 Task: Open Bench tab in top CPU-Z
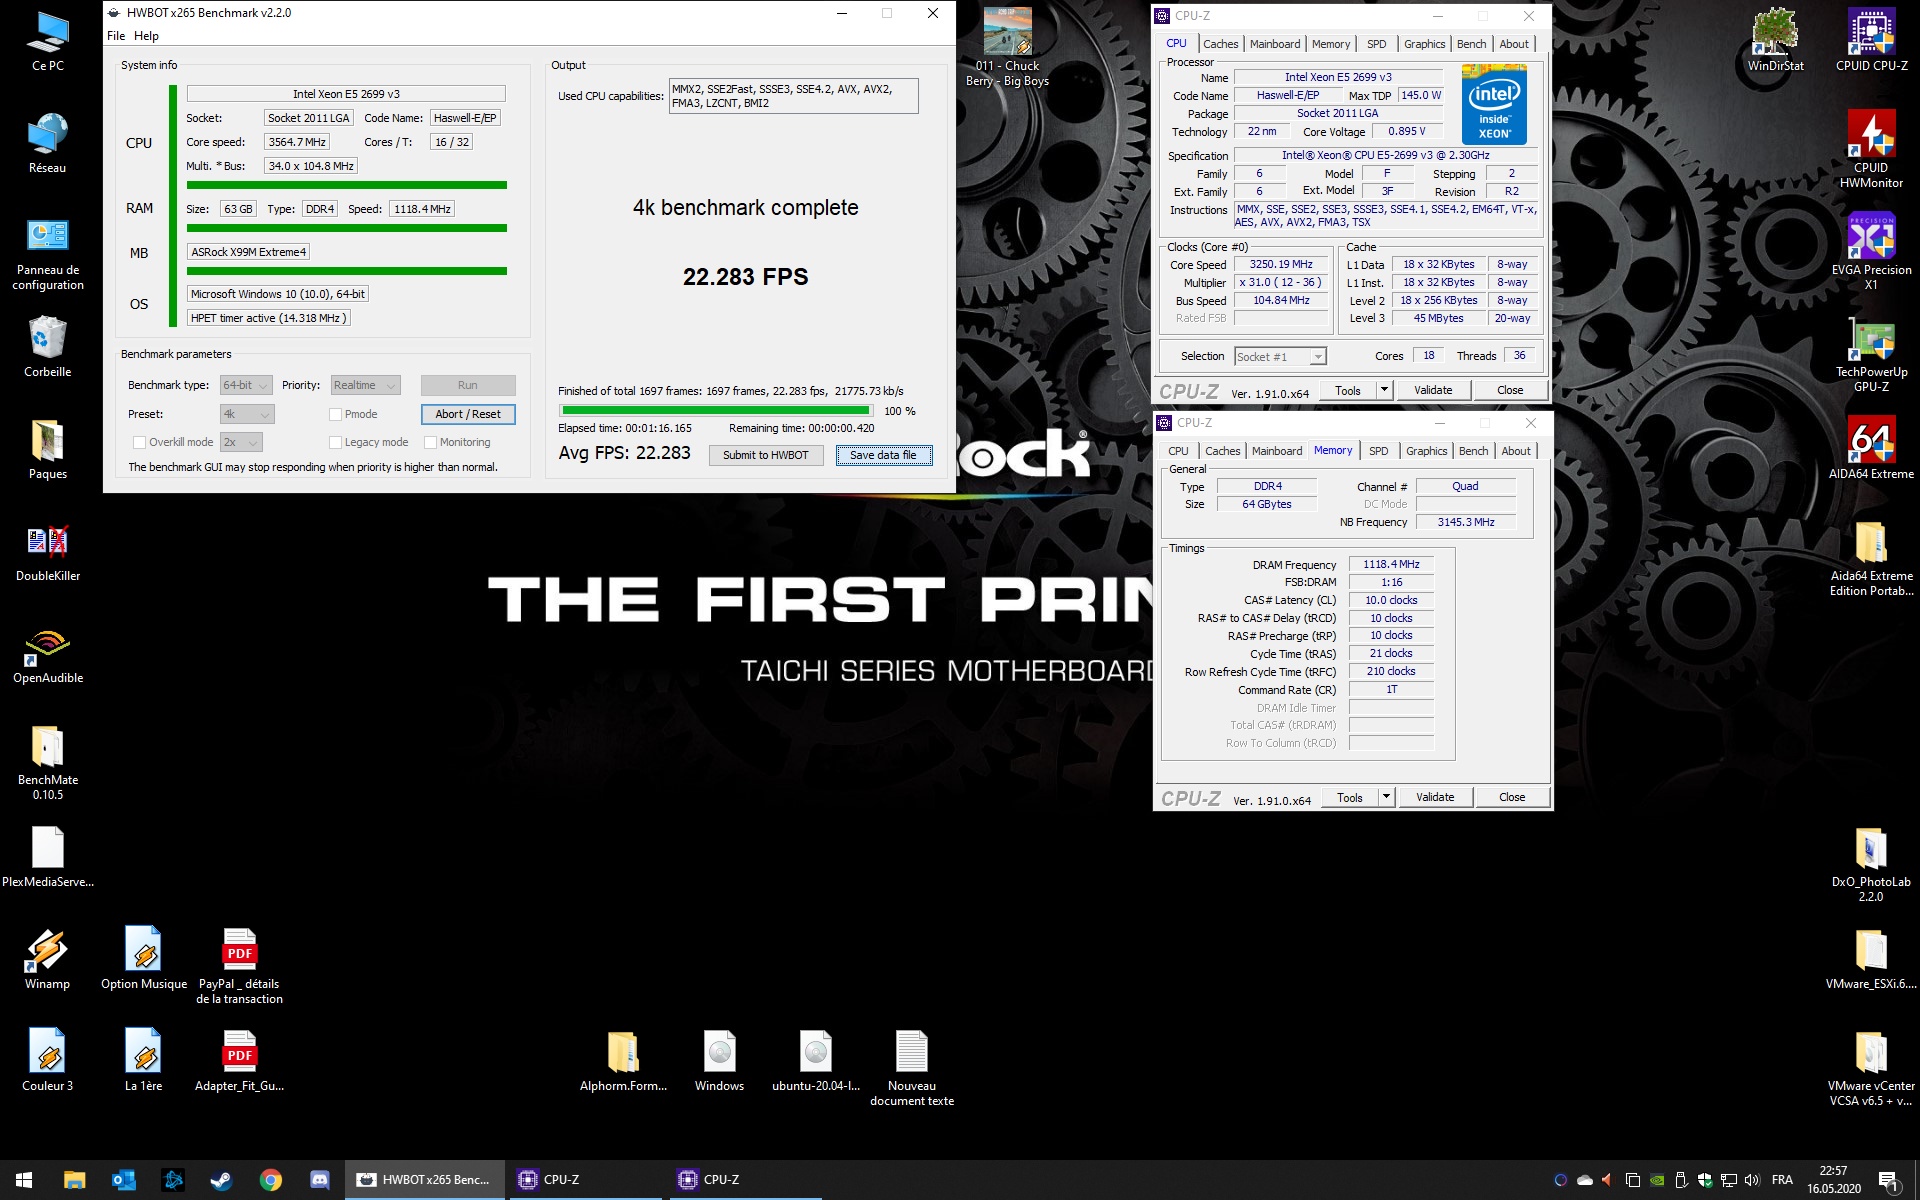[1471, 44]
